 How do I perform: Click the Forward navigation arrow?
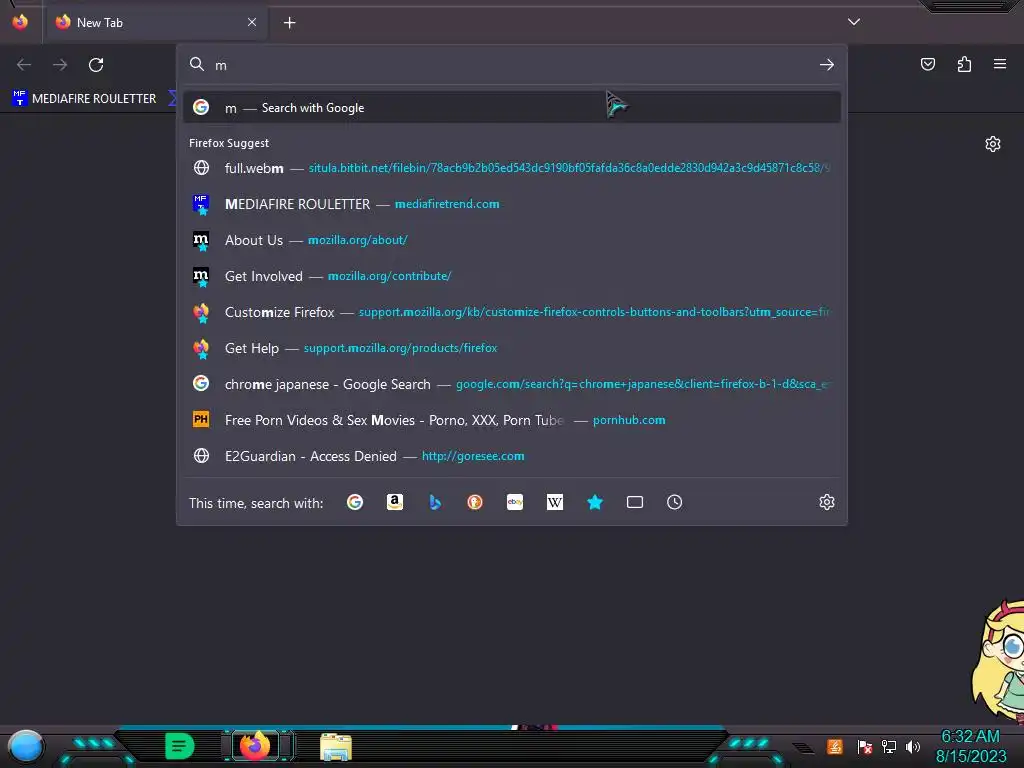60,65
